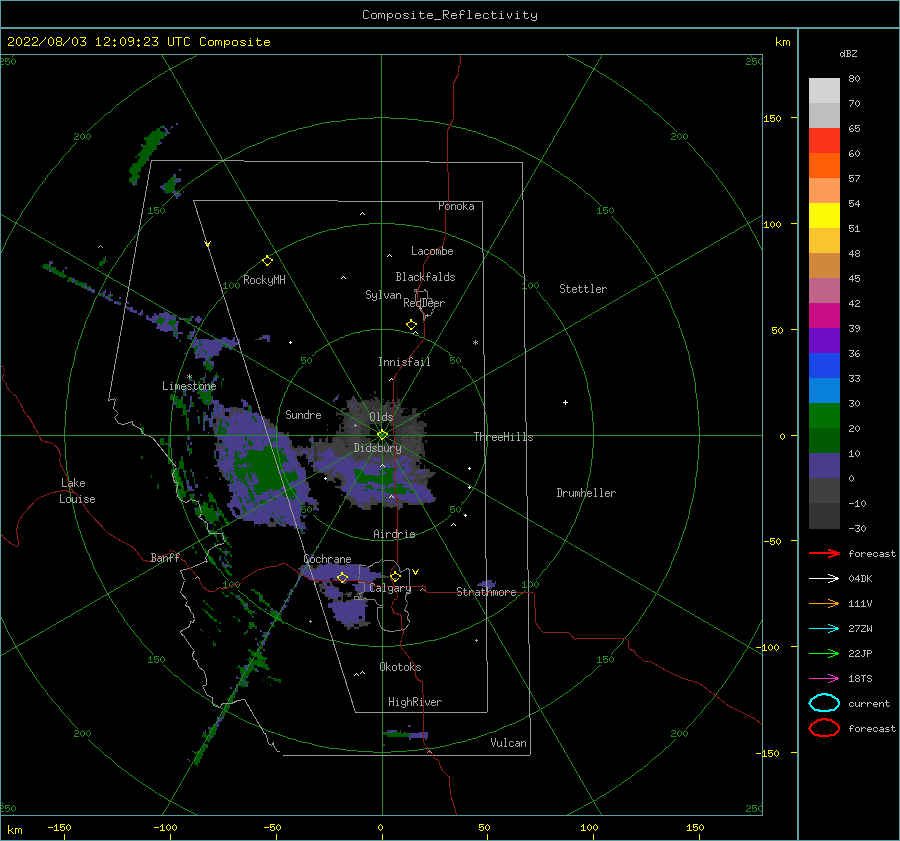
Task: Click the Limestone label
Action: tap(189, 386)
